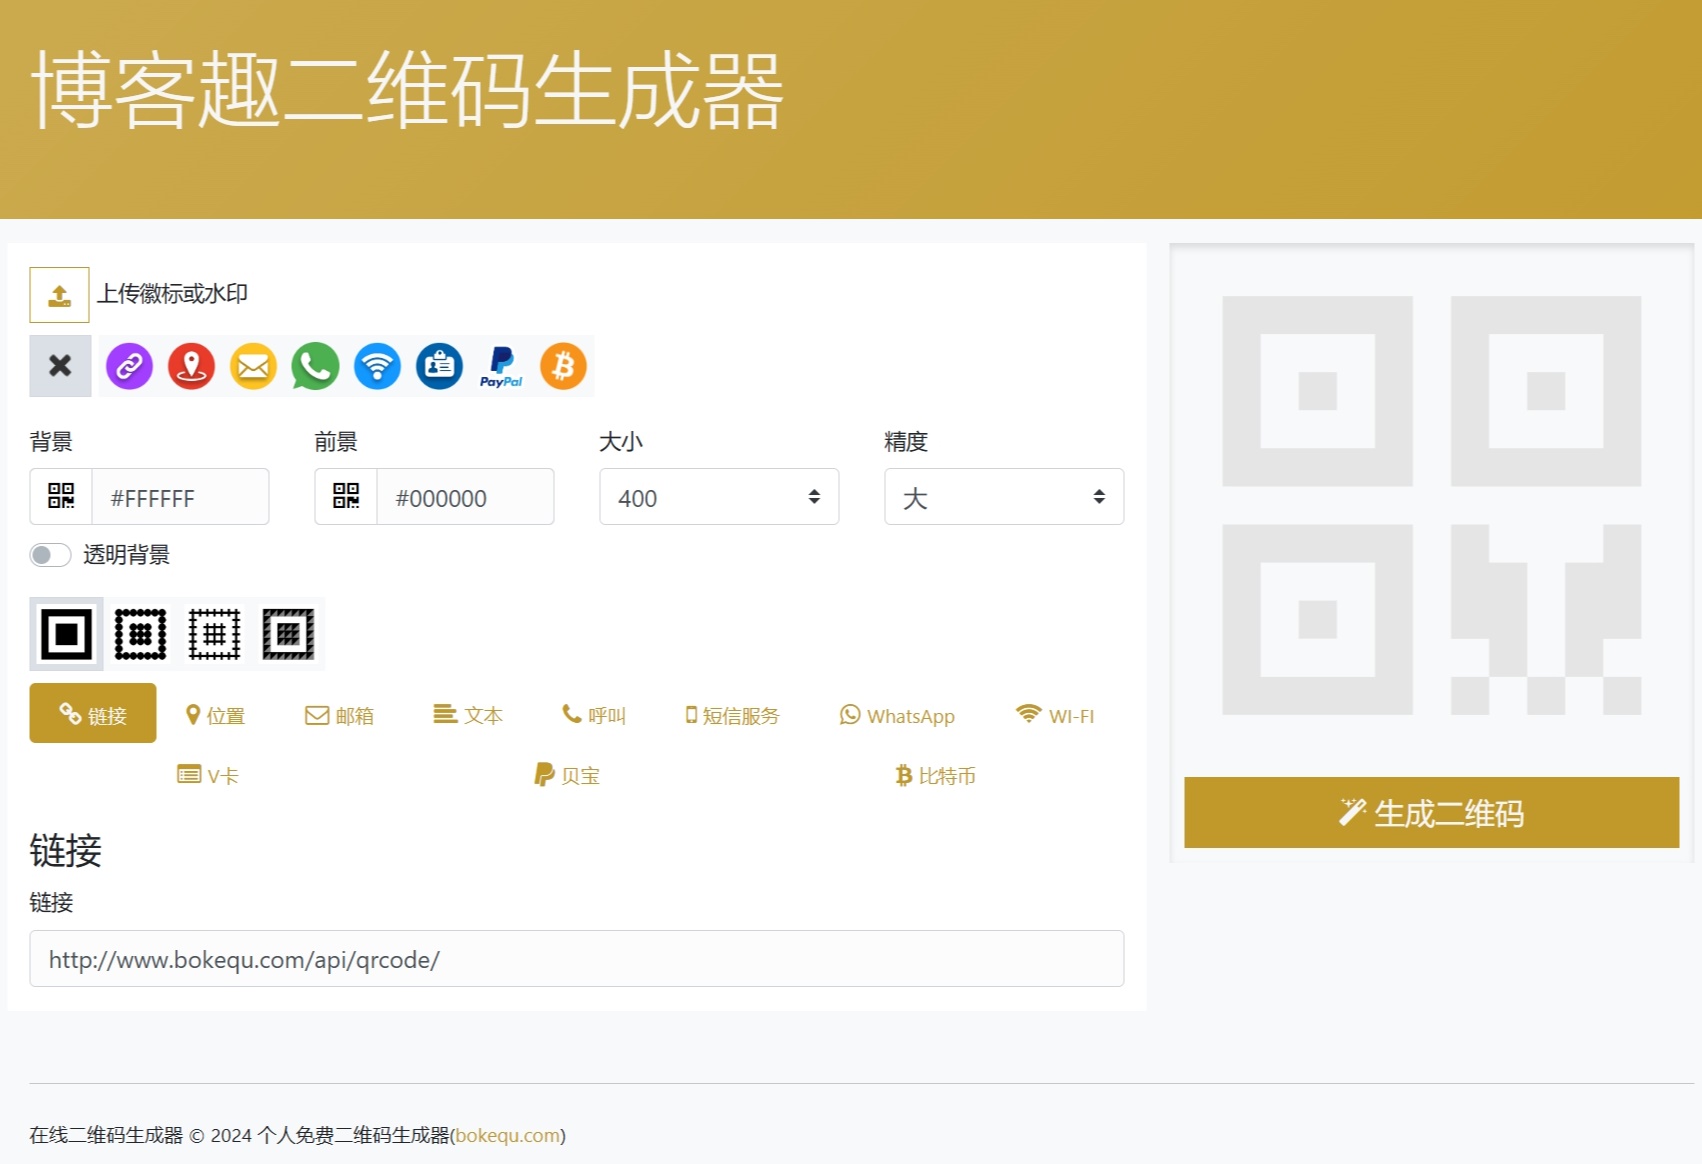Select the yellow email envelope logo
The height and width of the screenshot is (1164, 1702).
click(253, 366)
